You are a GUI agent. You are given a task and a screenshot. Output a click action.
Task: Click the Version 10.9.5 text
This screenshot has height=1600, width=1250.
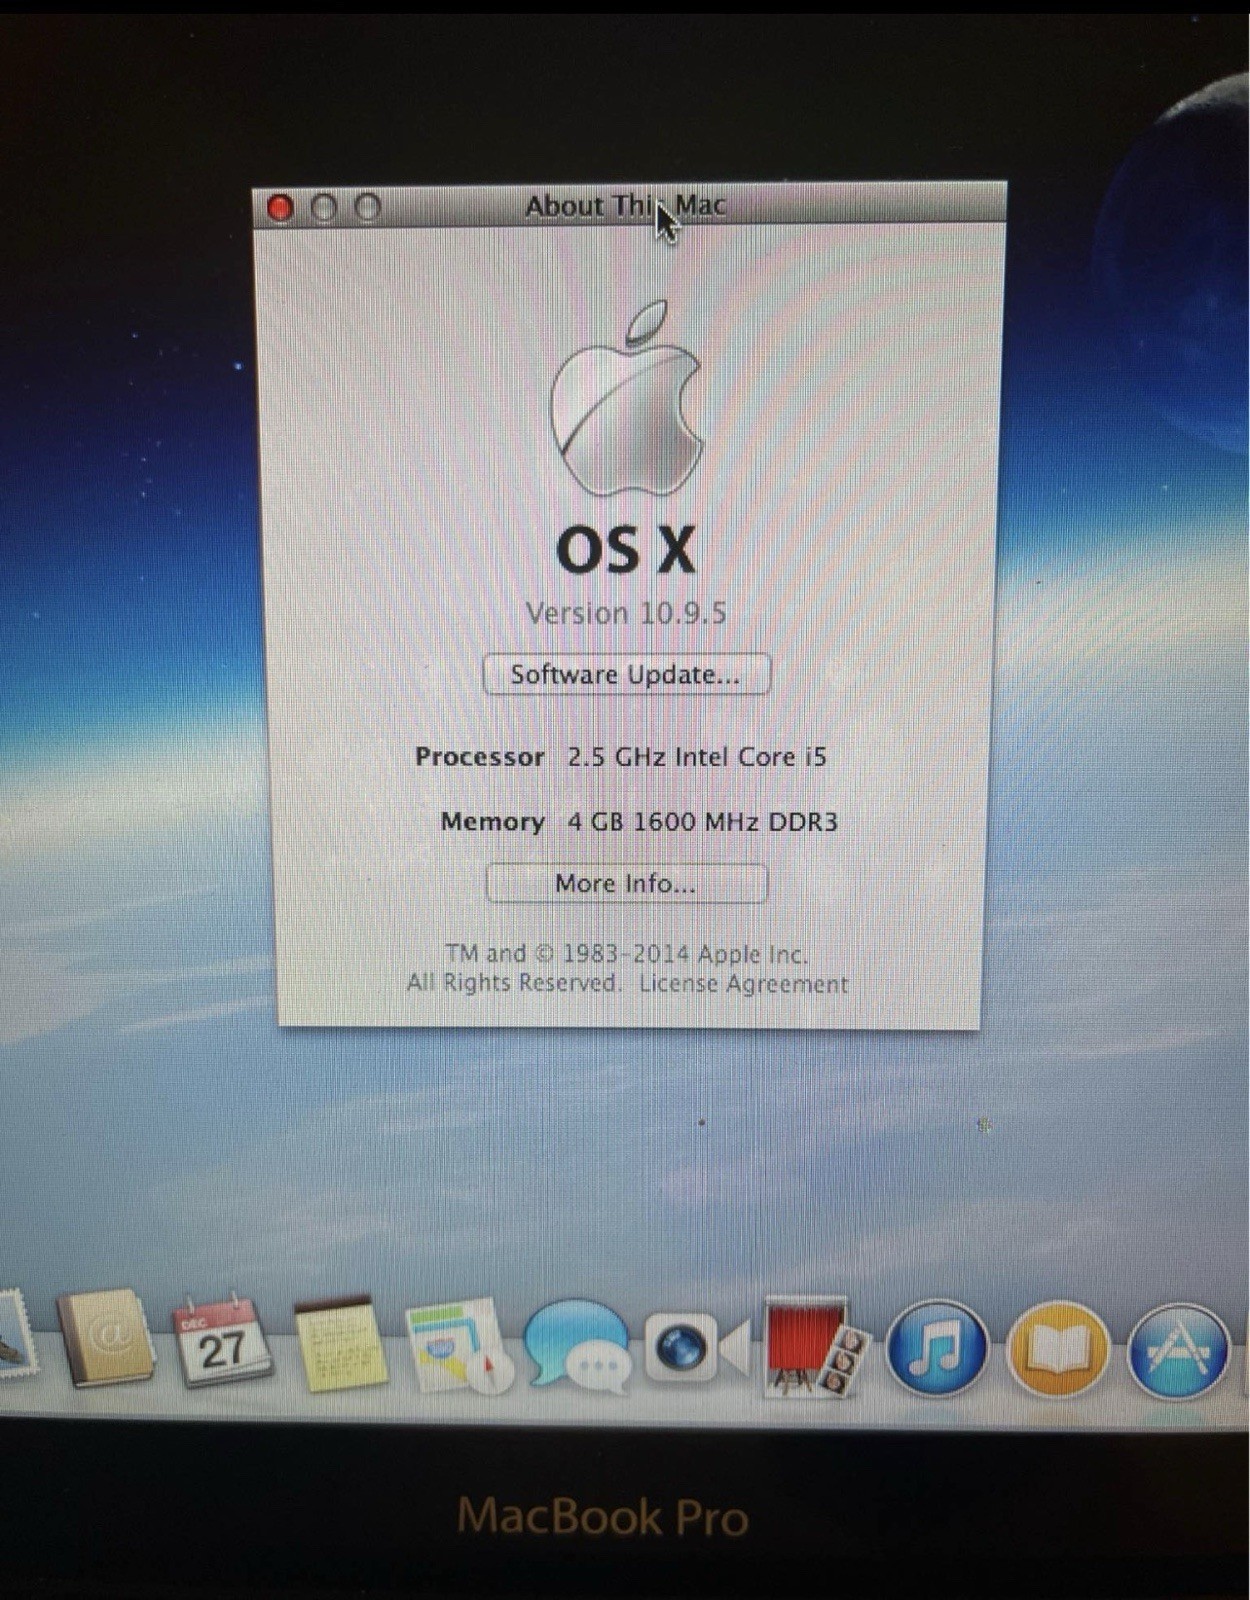tap(626, 613)
